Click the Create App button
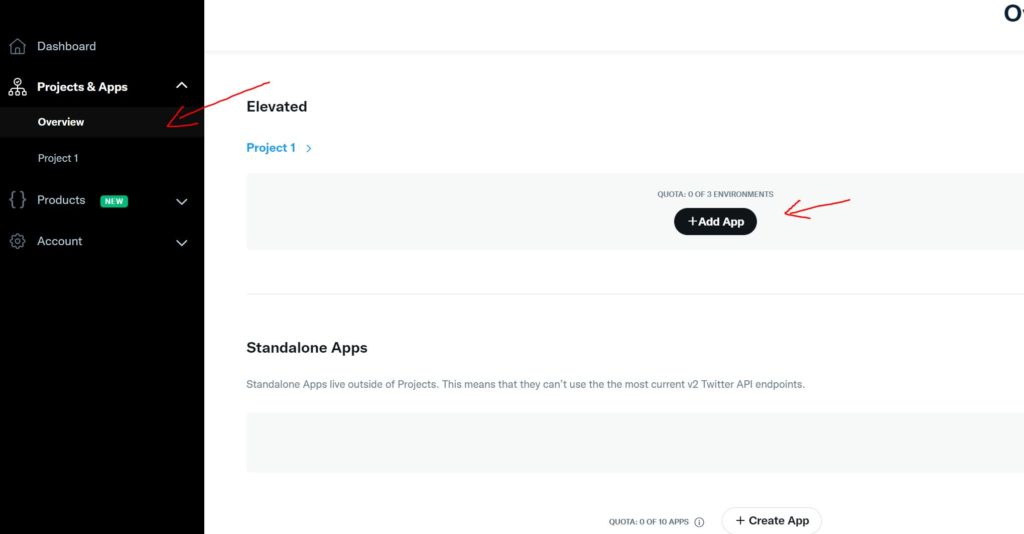This screenshot has width=1024, height=534. click(x=772, y=520)
